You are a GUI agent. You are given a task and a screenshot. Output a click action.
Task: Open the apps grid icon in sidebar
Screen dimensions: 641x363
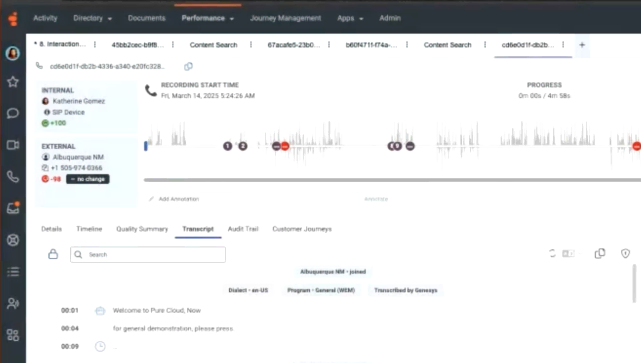pos(13,335)
